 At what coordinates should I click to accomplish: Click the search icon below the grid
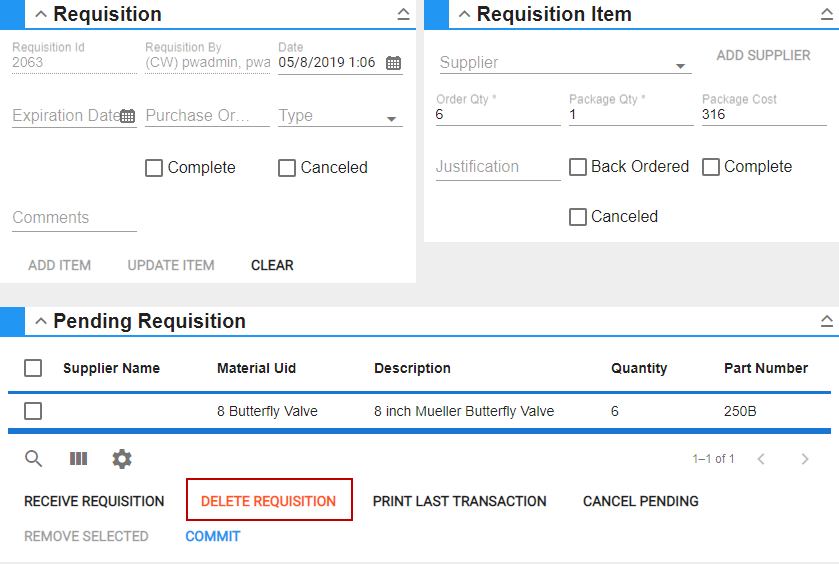[x=34, y=459]
